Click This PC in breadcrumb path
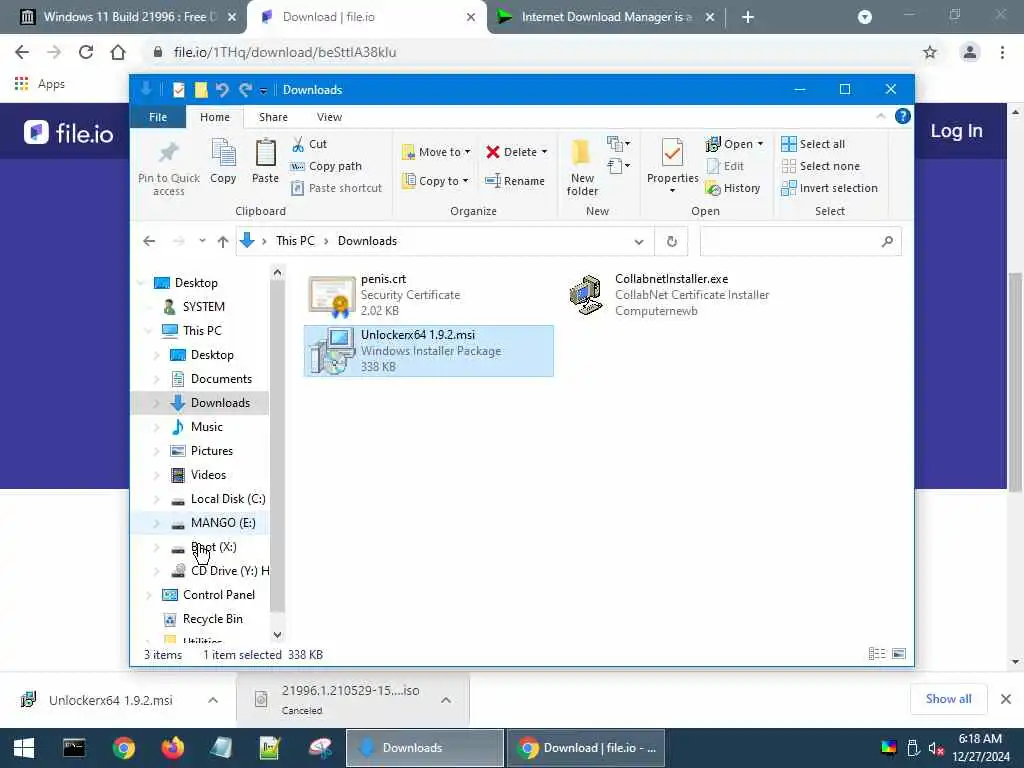 point(295,241)
